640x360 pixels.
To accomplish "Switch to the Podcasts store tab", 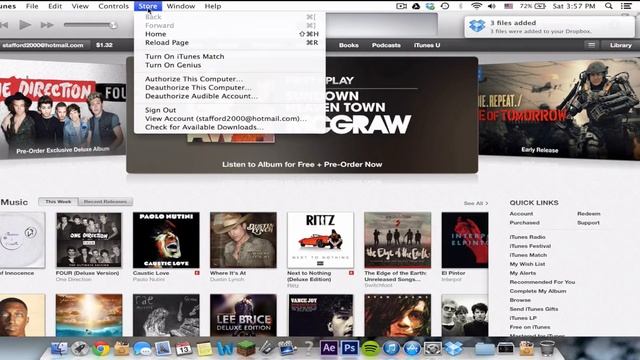I will 386,45.
